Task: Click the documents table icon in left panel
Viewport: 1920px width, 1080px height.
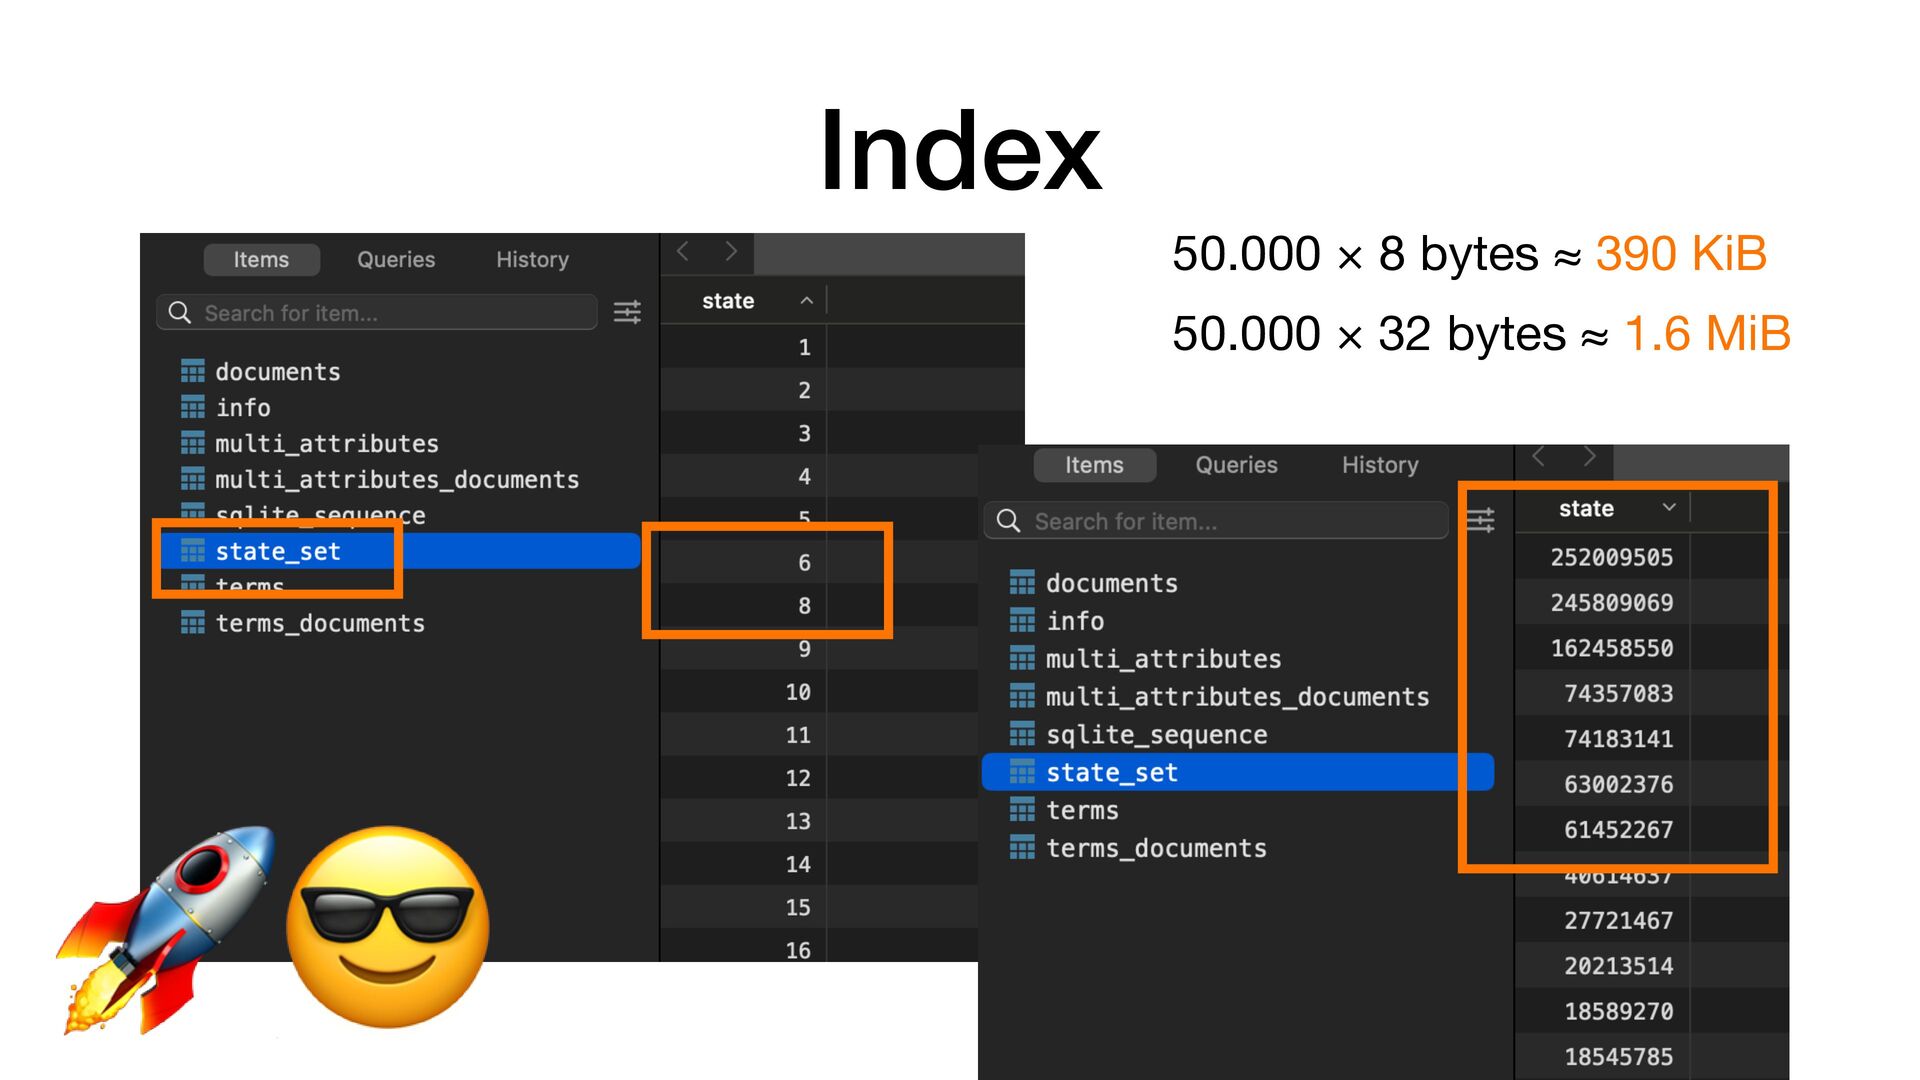Action: [192, 372]
